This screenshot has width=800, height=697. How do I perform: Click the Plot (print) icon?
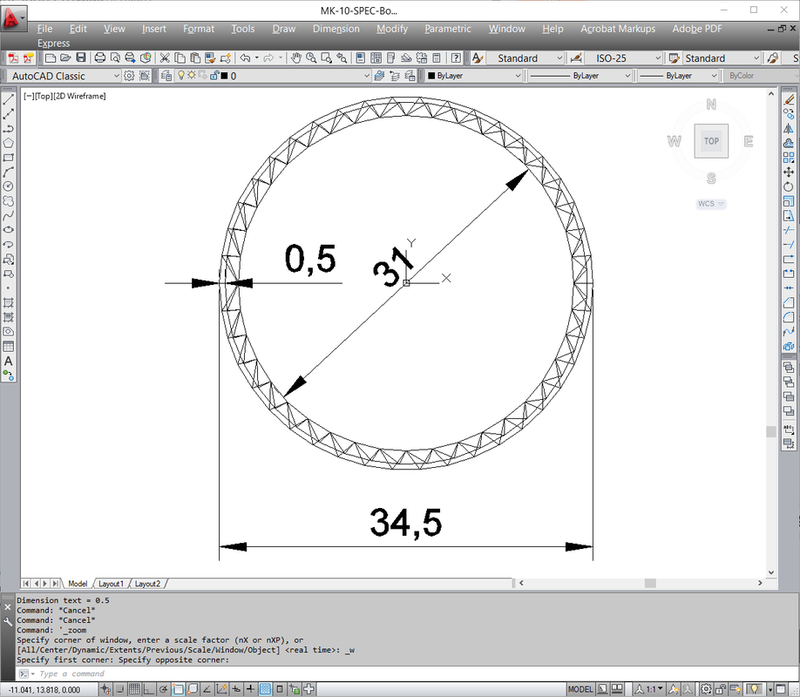[x=100, y=58]
